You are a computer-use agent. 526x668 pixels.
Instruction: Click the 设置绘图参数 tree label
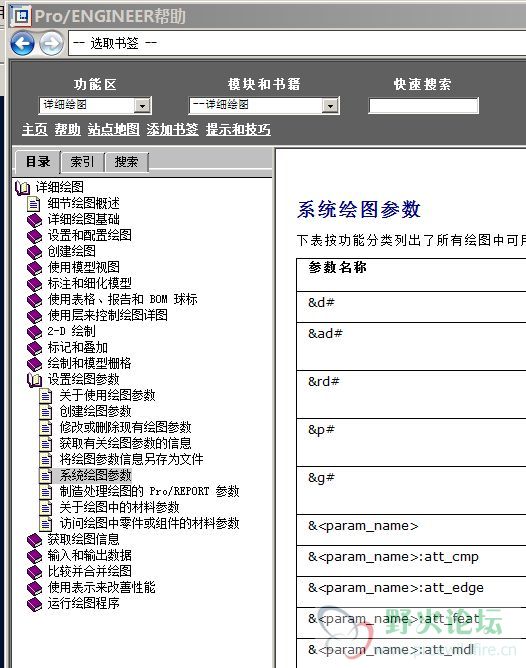pyautogui.click(x=83, y=379)
